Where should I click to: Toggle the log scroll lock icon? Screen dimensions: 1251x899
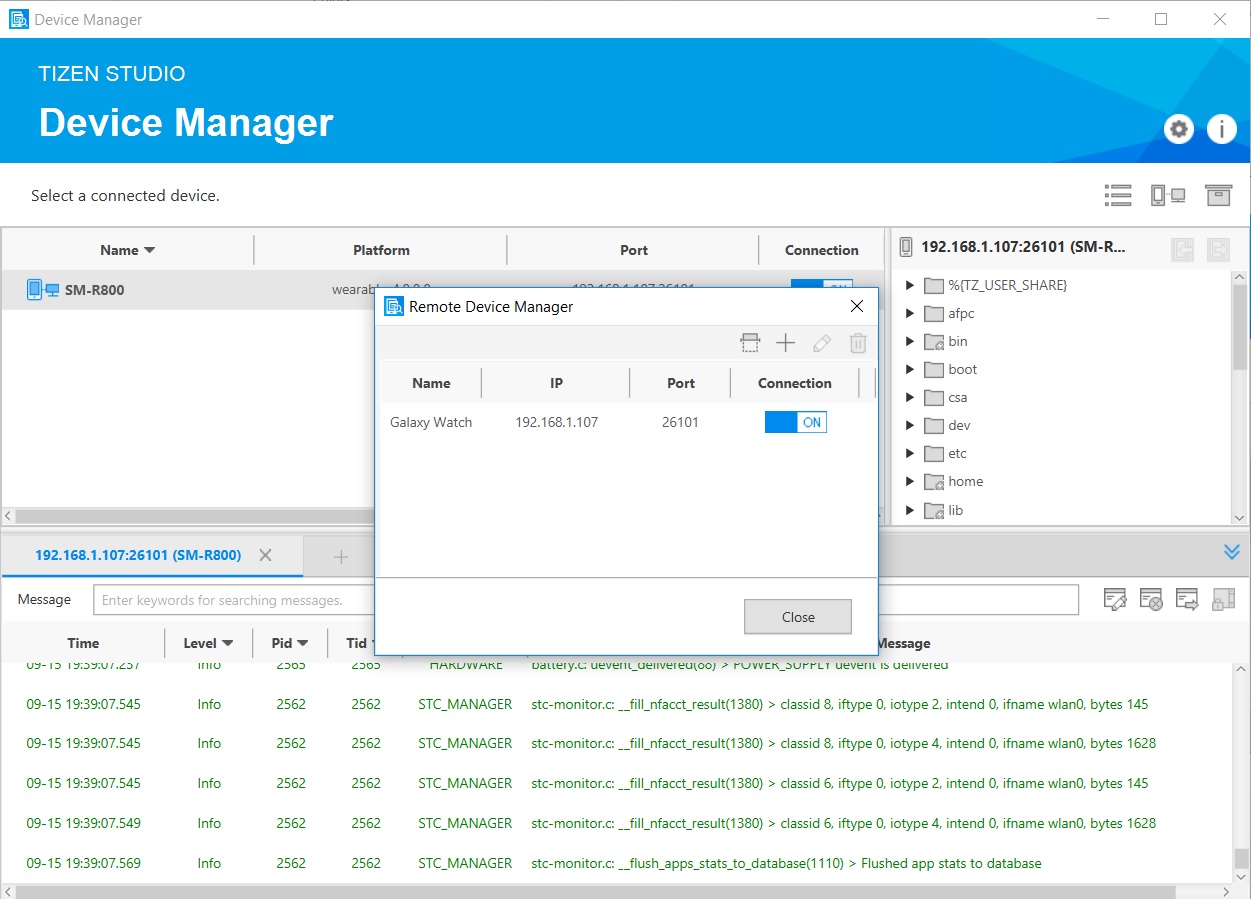coord(1223,600)
